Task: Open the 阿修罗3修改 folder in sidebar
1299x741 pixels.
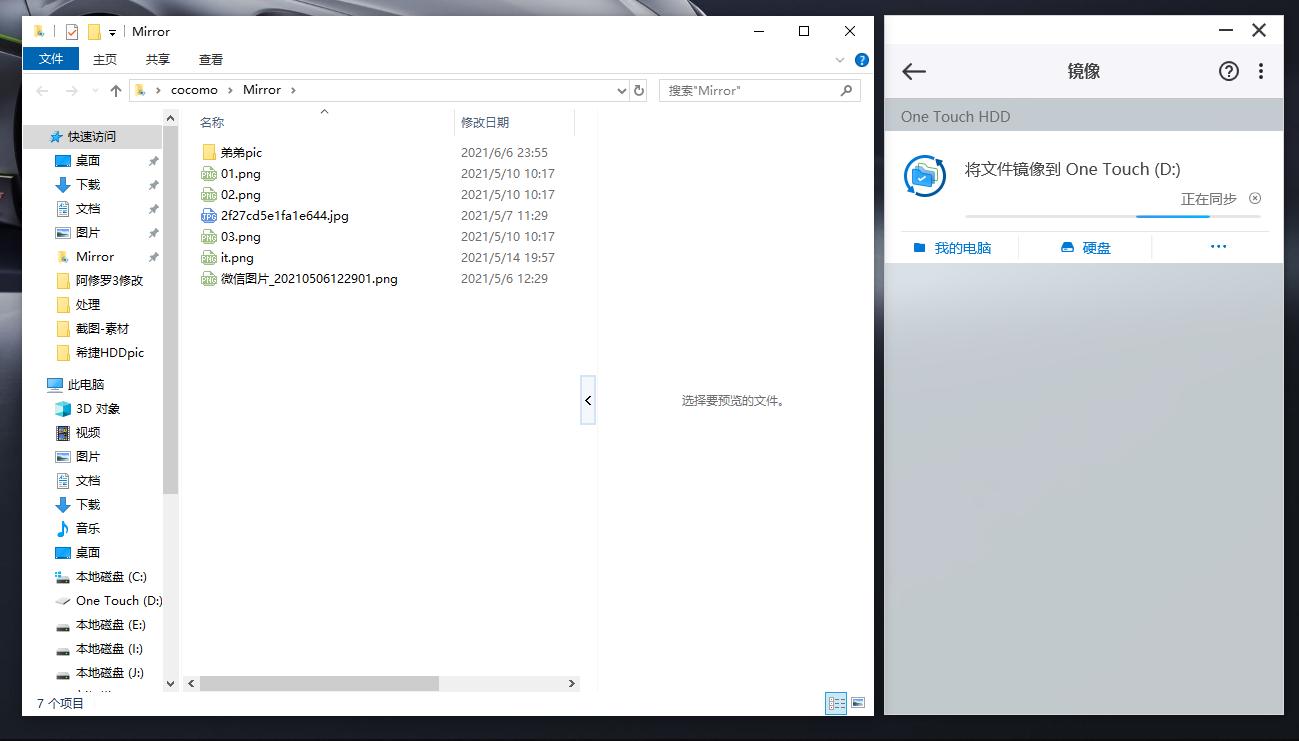Action: pos(109,280)
